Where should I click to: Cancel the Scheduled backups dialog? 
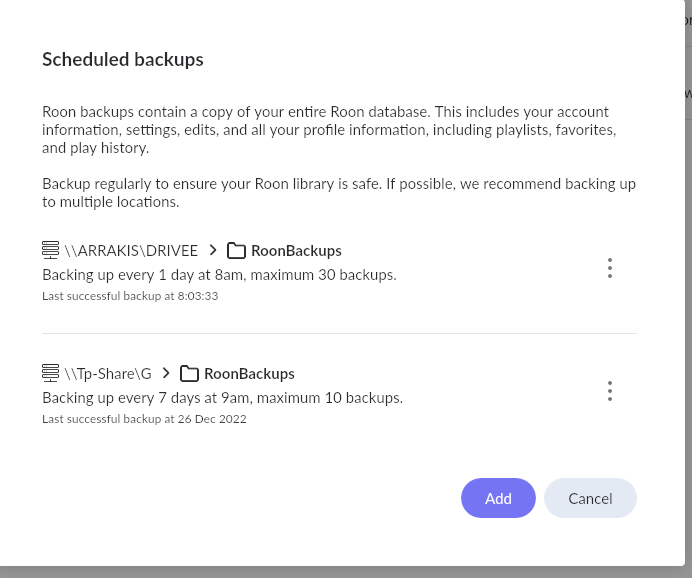590,498
